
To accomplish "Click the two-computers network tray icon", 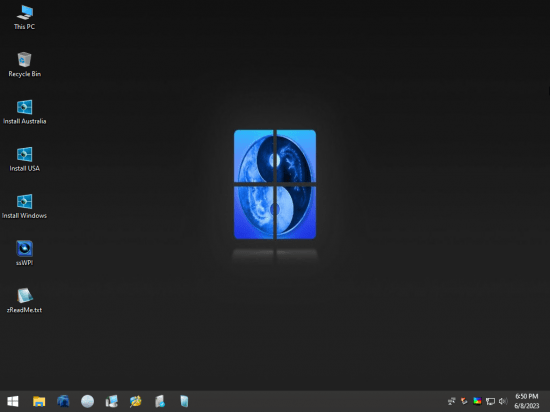I will [451, 401].
